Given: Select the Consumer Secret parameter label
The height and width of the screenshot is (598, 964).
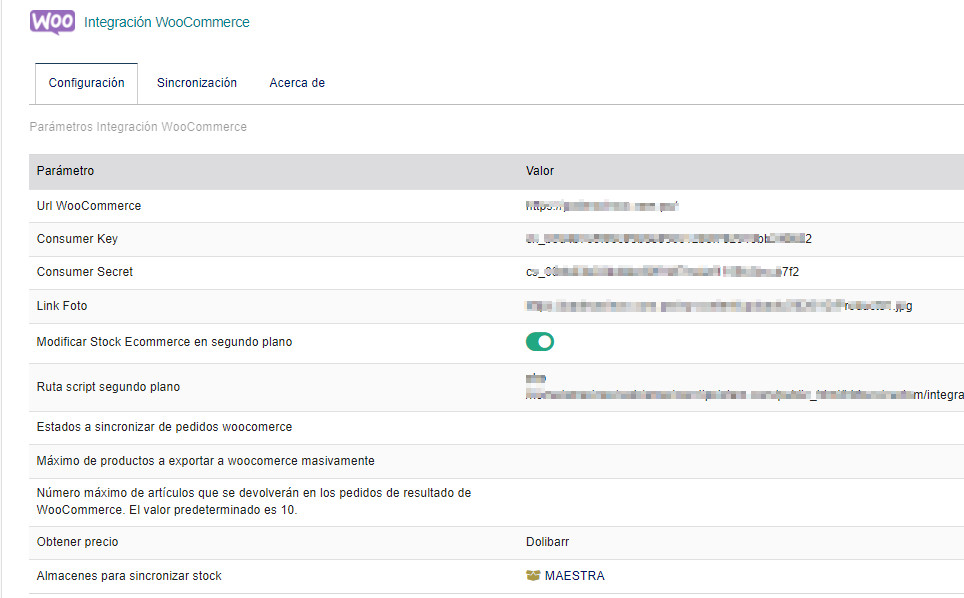Looking at the screenshot, I should click(84, 272).
